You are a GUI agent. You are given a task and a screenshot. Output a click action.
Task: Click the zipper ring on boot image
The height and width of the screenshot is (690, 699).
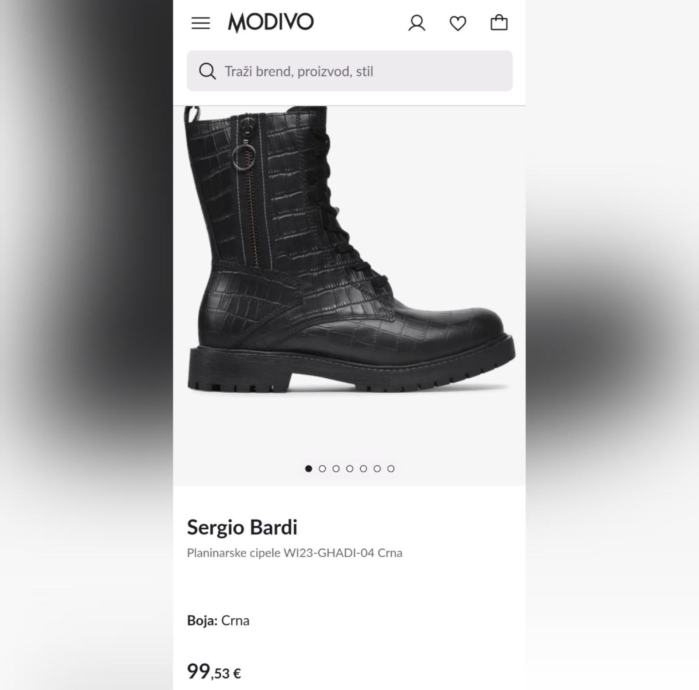(243, 155)
